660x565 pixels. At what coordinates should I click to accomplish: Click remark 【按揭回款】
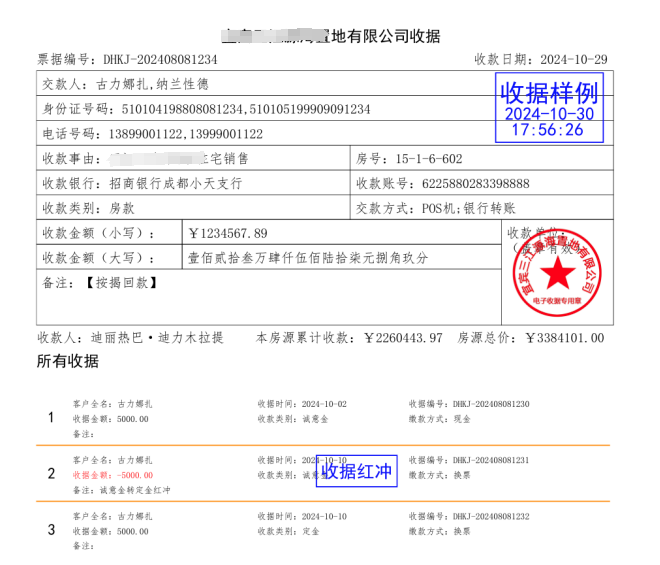coord(122,283)
